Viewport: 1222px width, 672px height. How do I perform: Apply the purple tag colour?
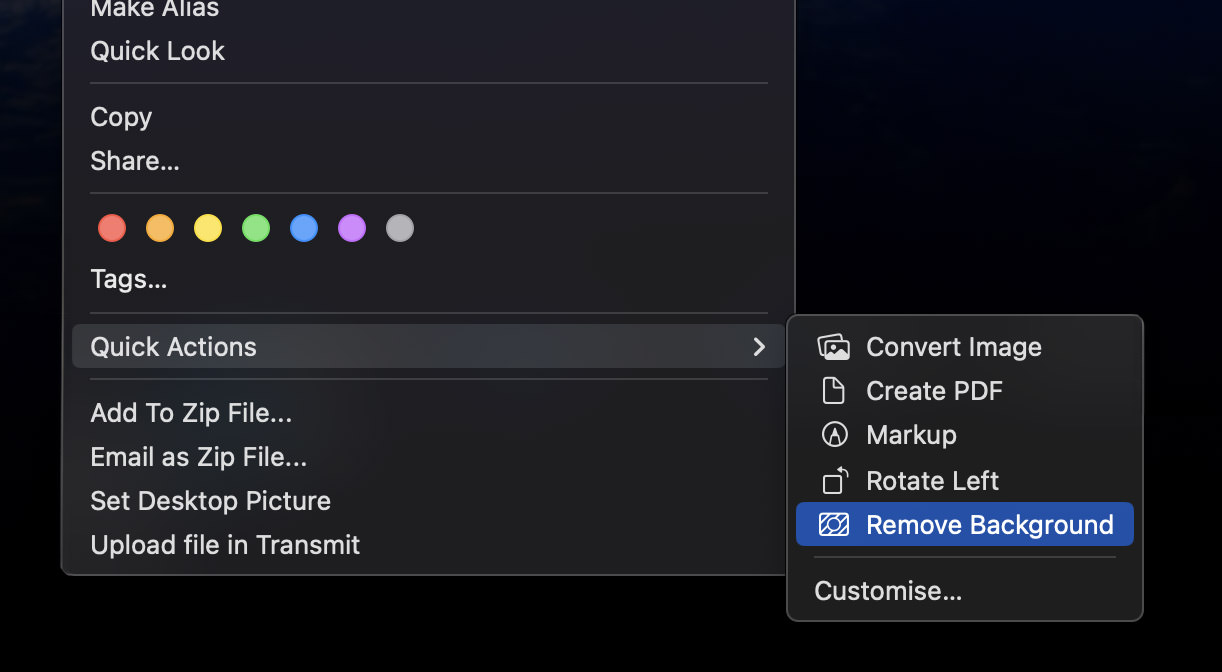click(x=352, y=228)
